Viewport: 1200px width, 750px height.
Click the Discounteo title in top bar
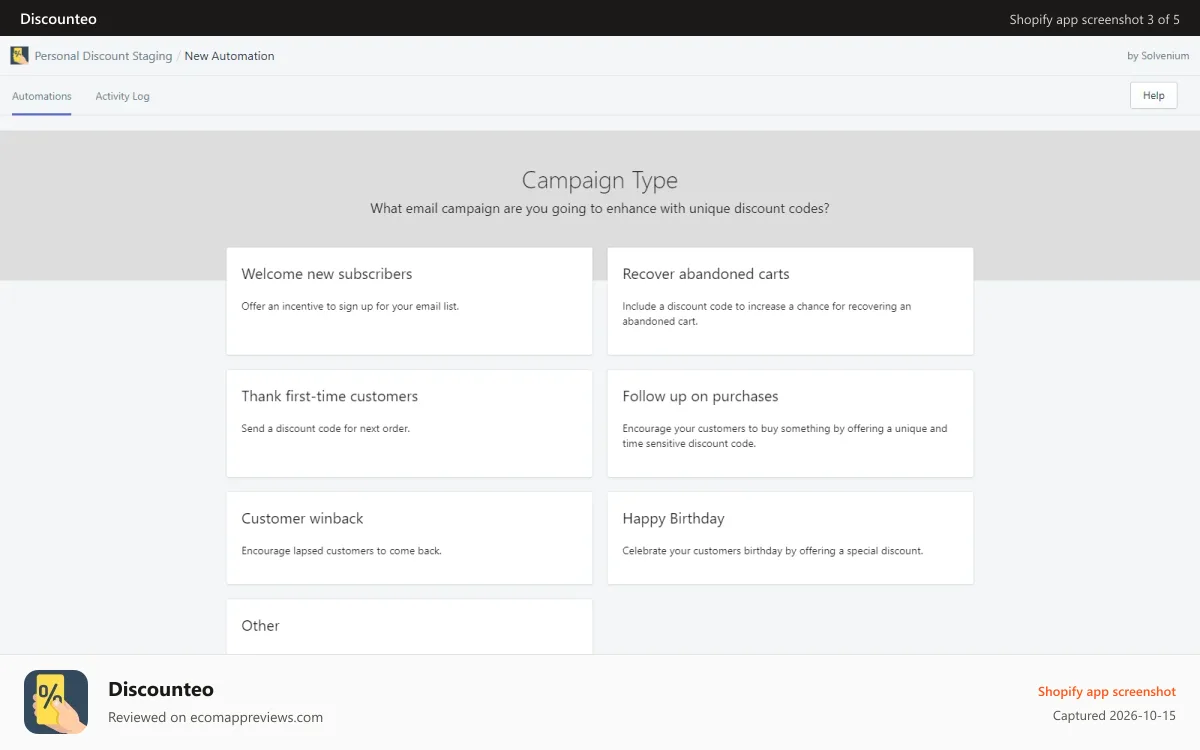[x=58, y=19]
